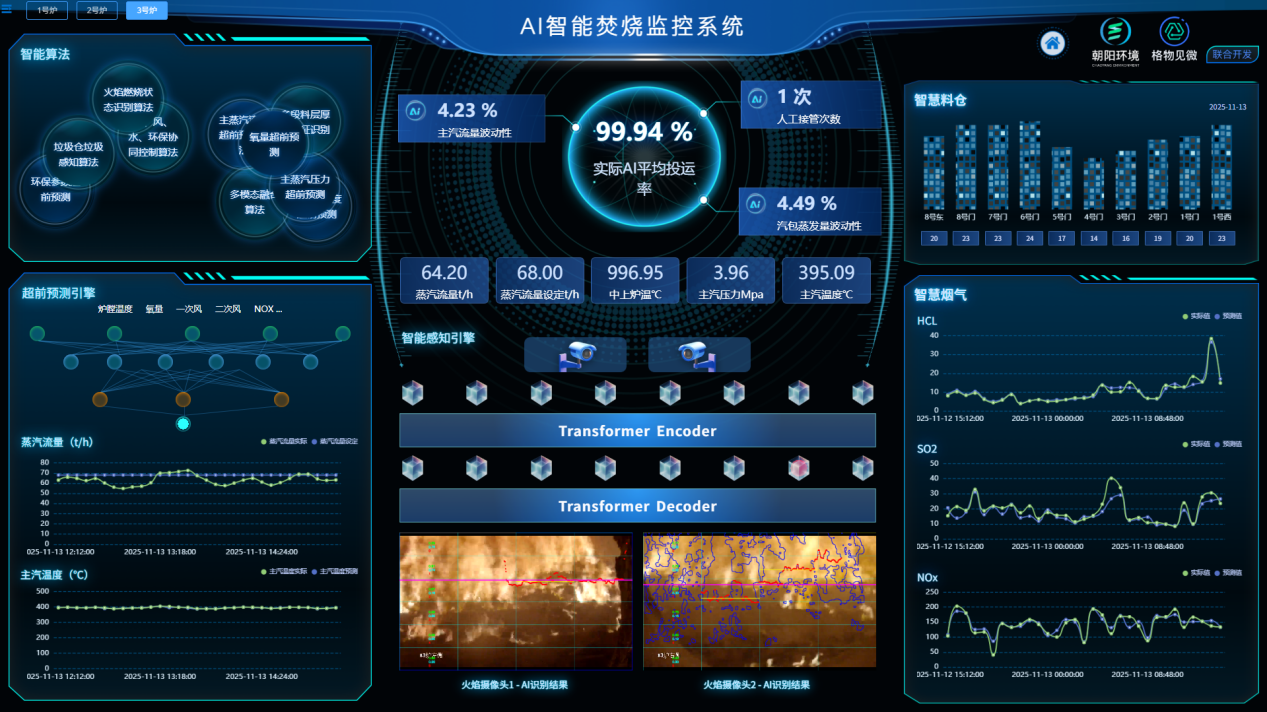
Task: Click flame camera 1 AI result image
Action: 515,601
